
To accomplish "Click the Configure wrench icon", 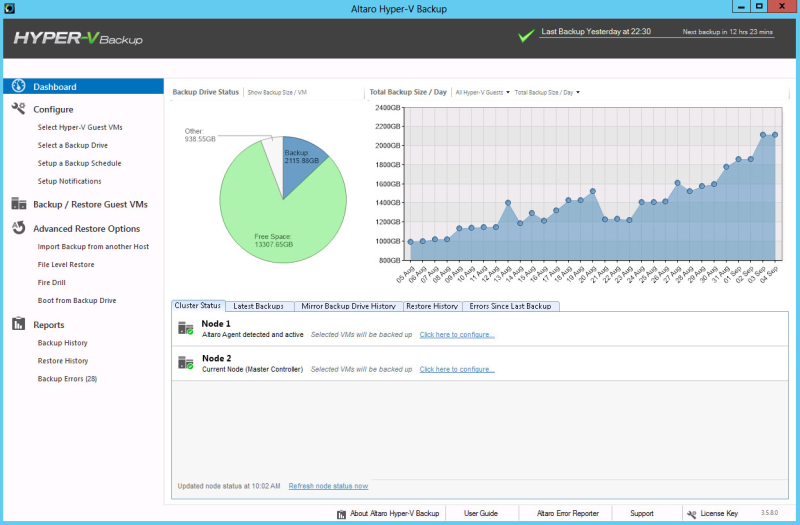I will tap(18, 108).
